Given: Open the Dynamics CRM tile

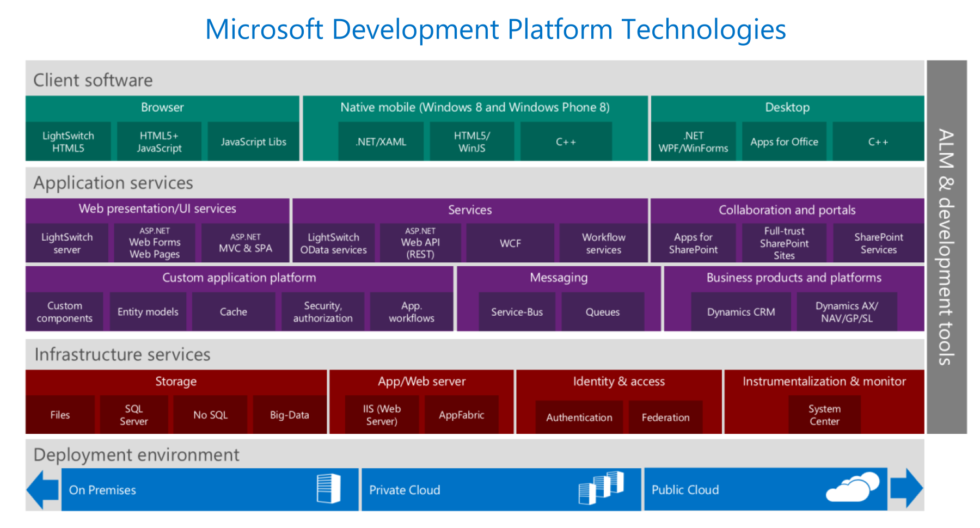Looking at the screenshot, I should click(741, 312).
